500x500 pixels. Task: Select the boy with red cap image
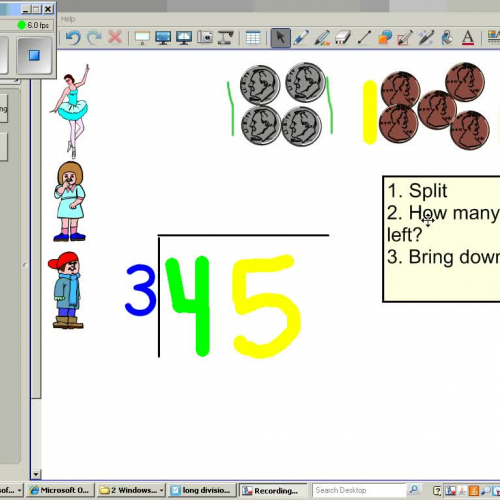click(66, 290)
